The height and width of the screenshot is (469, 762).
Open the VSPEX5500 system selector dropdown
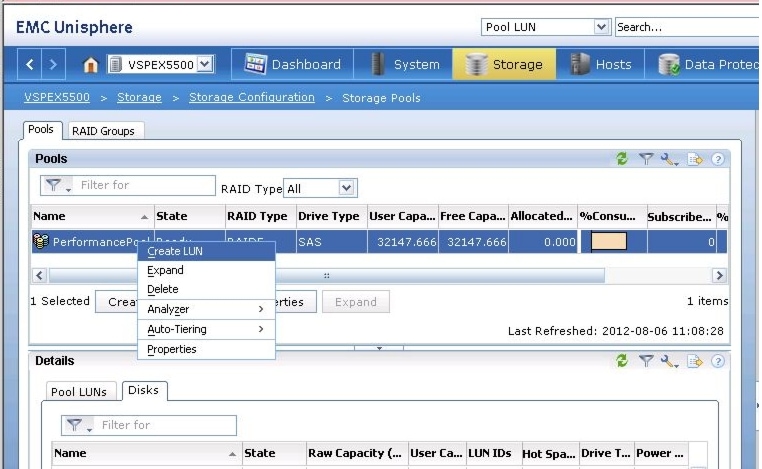click(x=205, y=64)
